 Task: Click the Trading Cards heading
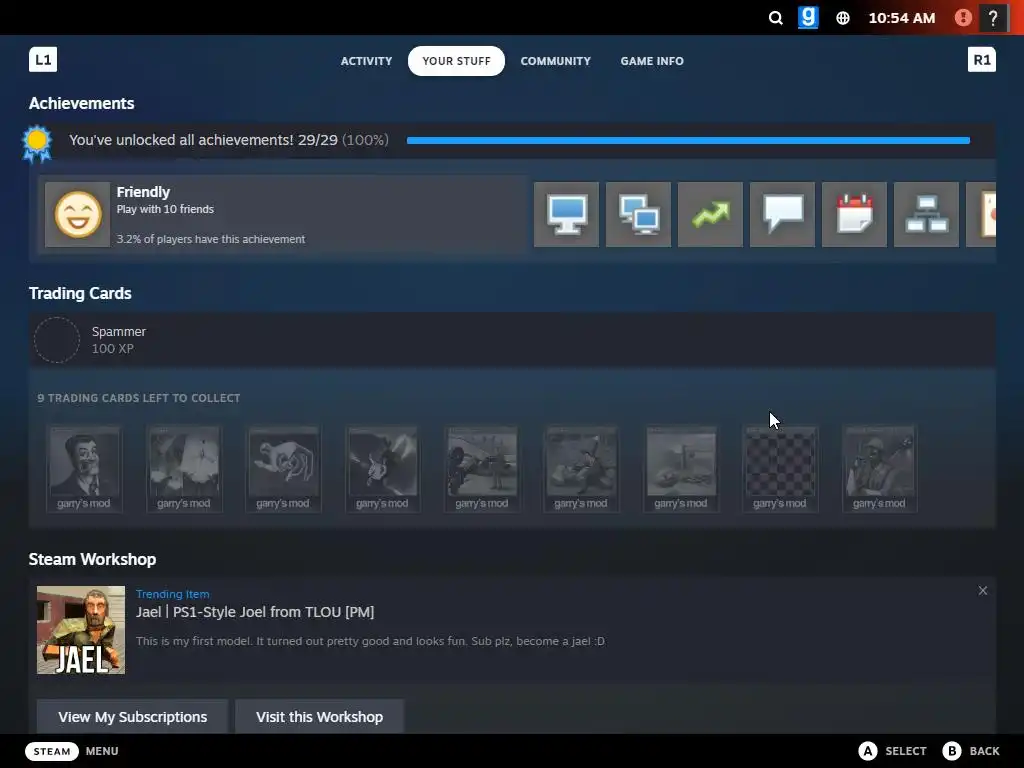pyautogui.click(x=80, y=293)
